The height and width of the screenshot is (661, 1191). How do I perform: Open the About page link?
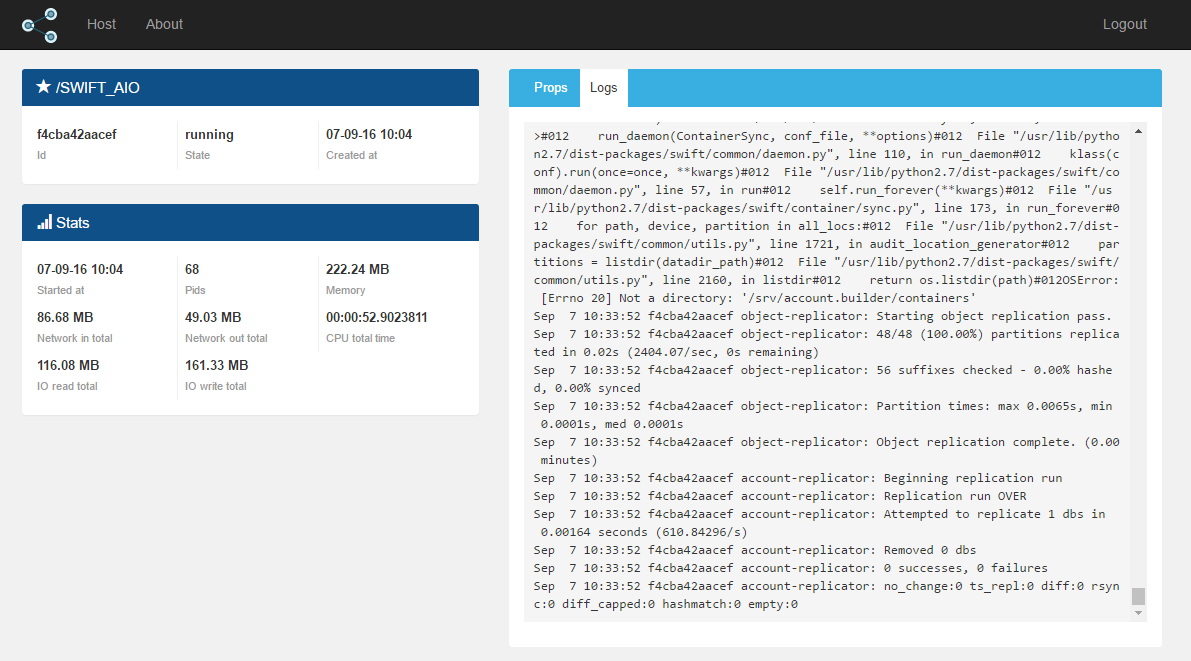[164, 24]
